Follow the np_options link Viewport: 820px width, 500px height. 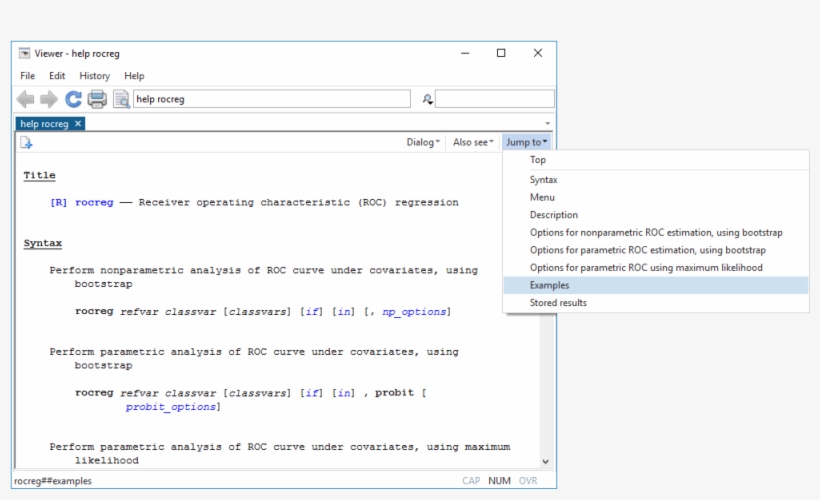(414, 312)
